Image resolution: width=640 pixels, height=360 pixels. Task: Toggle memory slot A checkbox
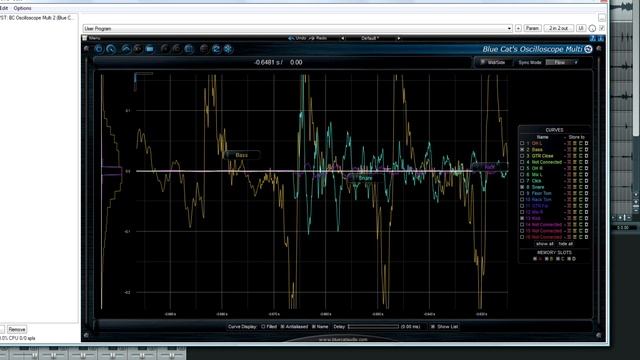pos(535,259)
